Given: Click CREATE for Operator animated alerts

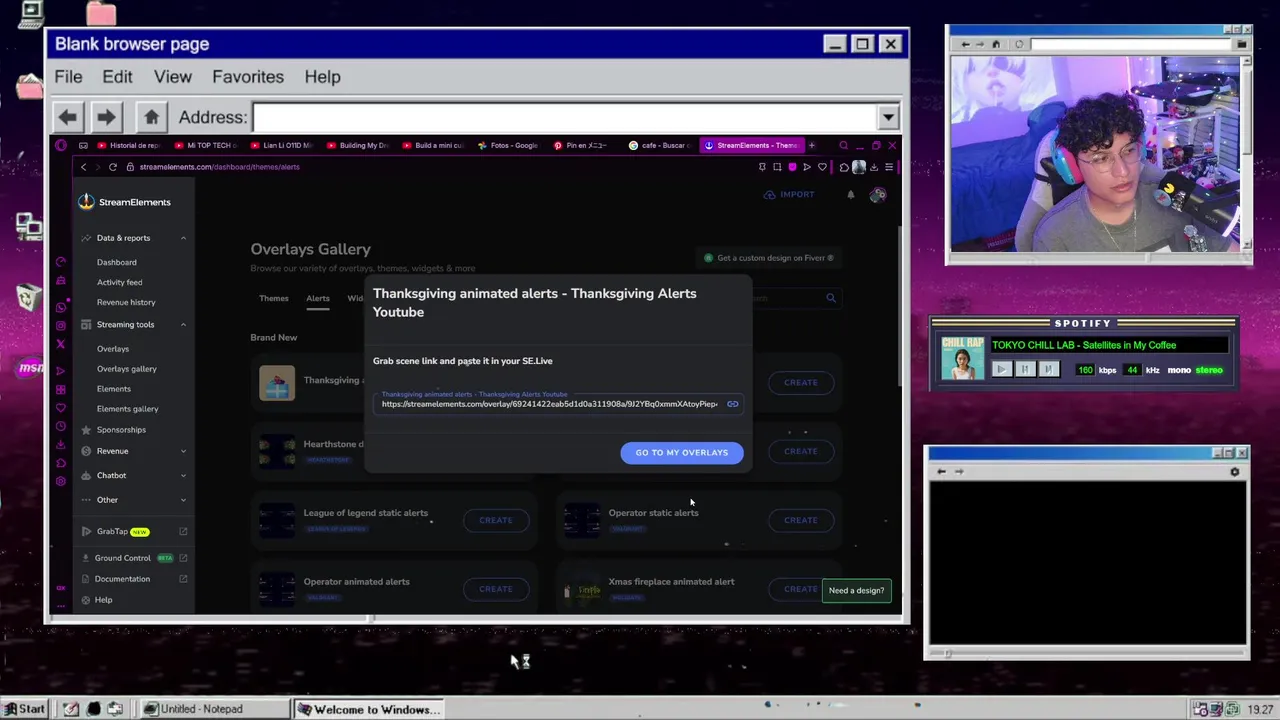Looking at the screenshot, I should [x=496, y=589].
